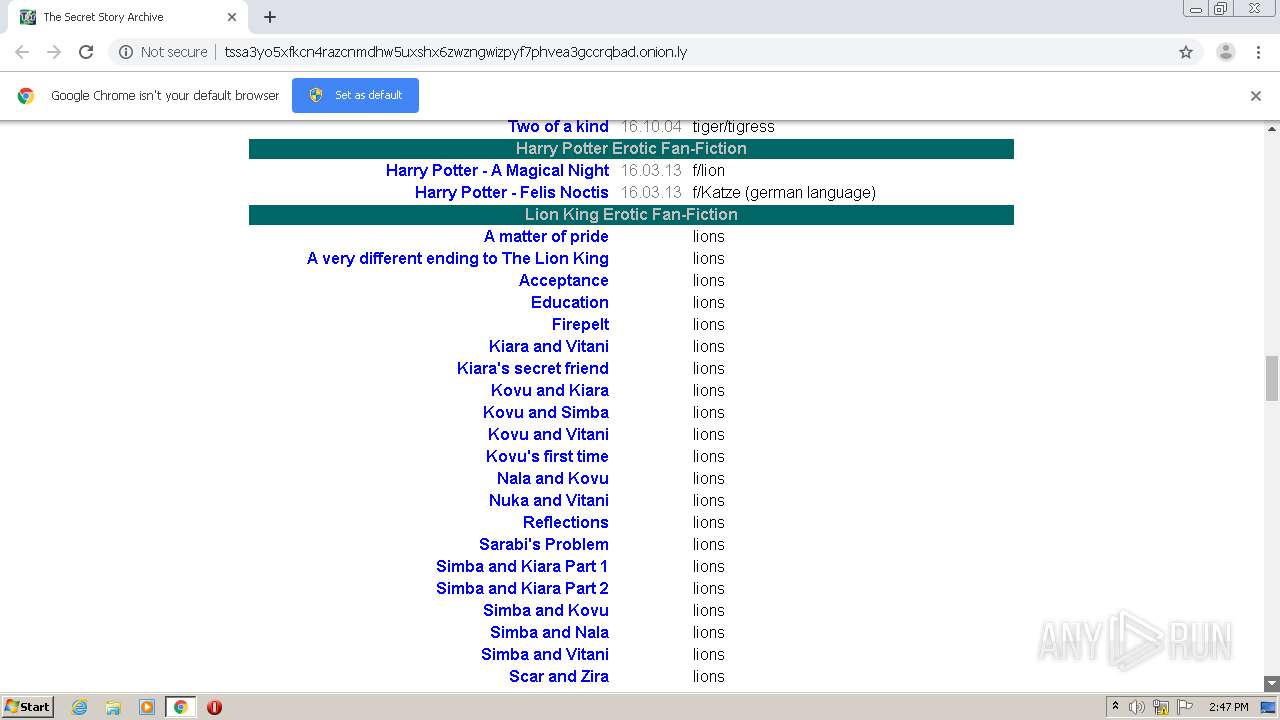Click the date 16.10.04
The height and width of the screenshot is (720, 1280).
pyautogui.click(x=651, y=126)
